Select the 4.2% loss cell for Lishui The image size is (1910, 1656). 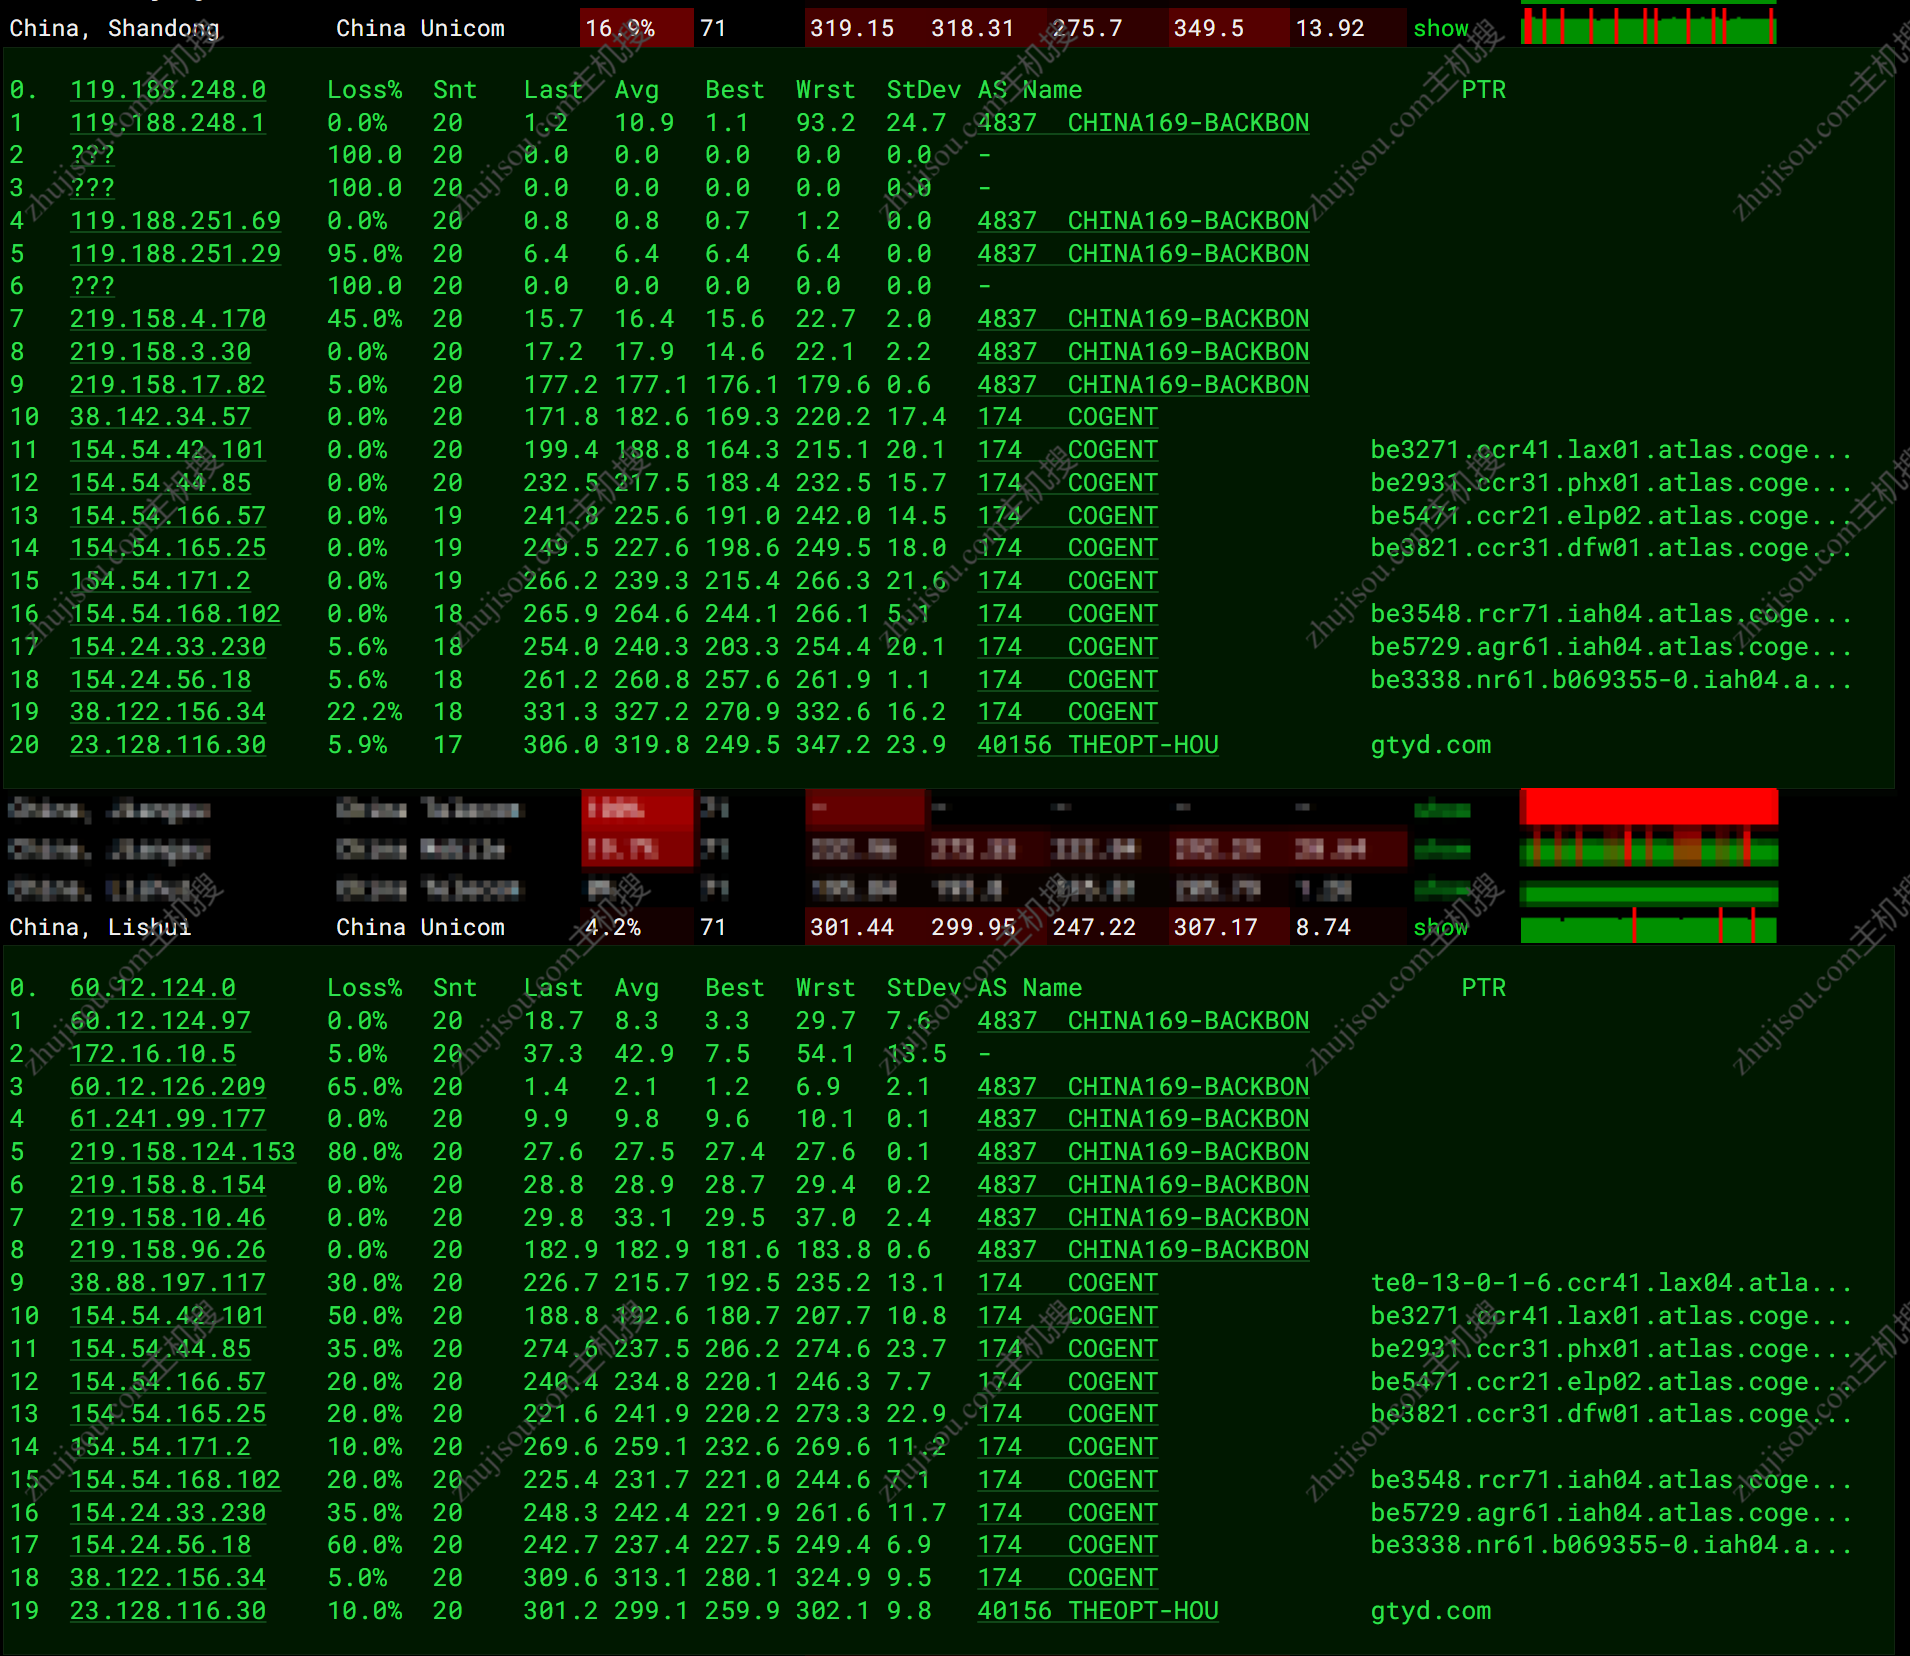pos(636,927)
